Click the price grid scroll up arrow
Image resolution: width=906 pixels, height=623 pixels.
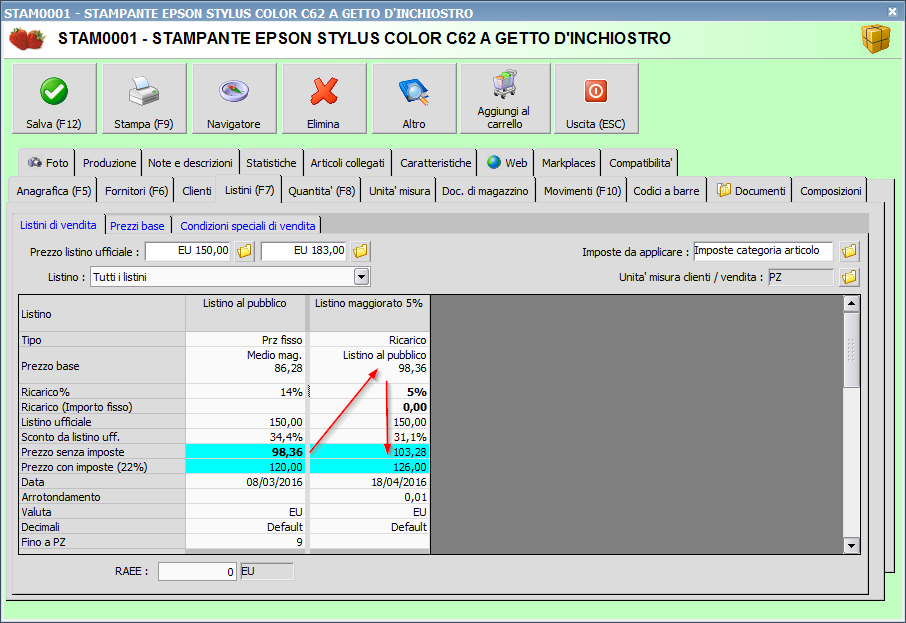click(851, 303)
